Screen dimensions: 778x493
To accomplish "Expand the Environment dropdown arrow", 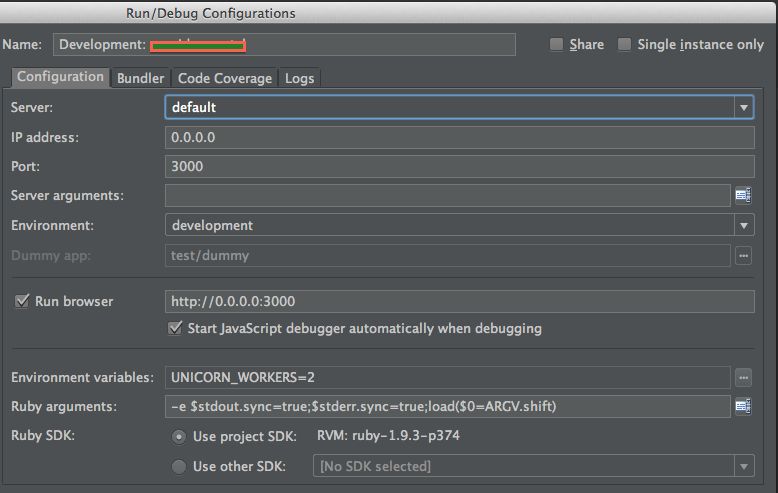I will pyautogui.click(x=743, y=225).
